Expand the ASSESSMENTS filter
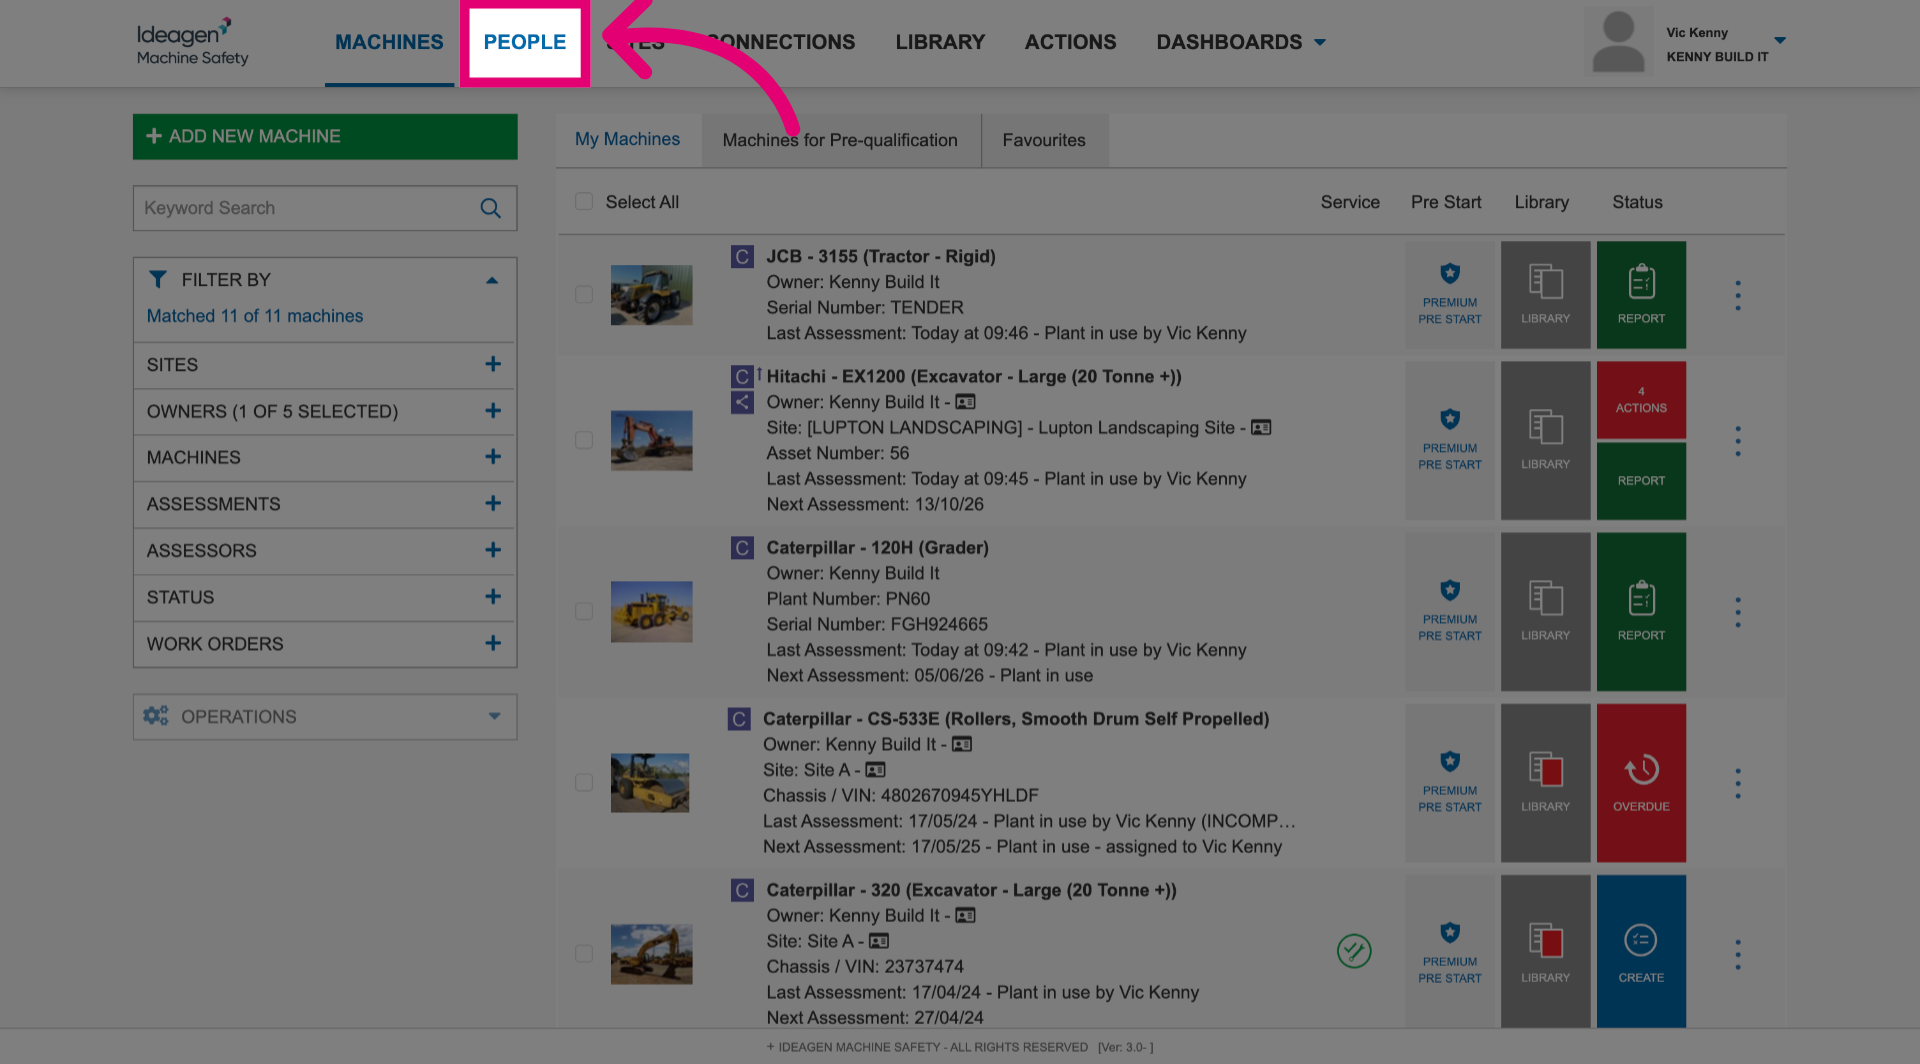The image size is (1920, 1064). 324,504
